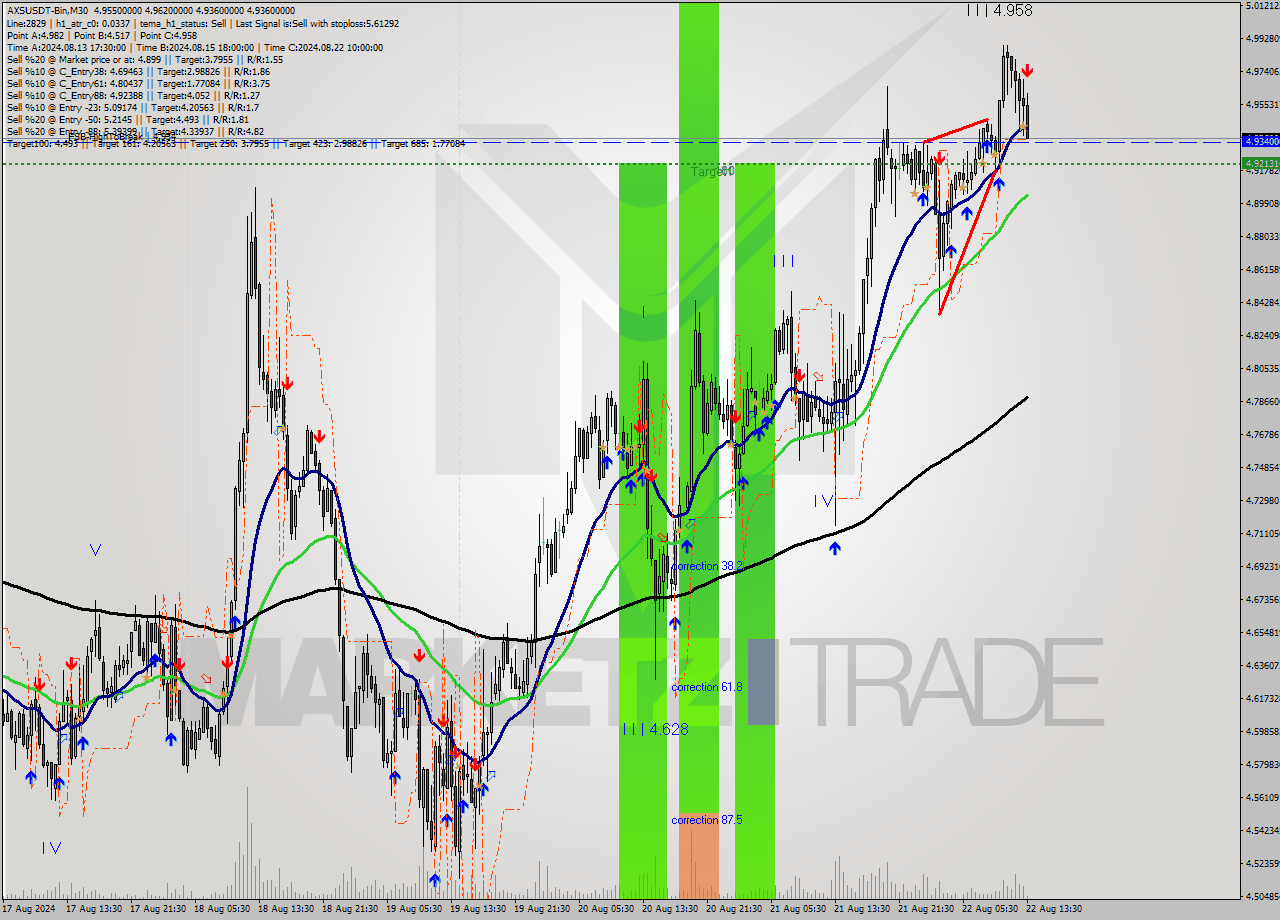Click the '19 Aug 05:30' time label

(414, 909)
